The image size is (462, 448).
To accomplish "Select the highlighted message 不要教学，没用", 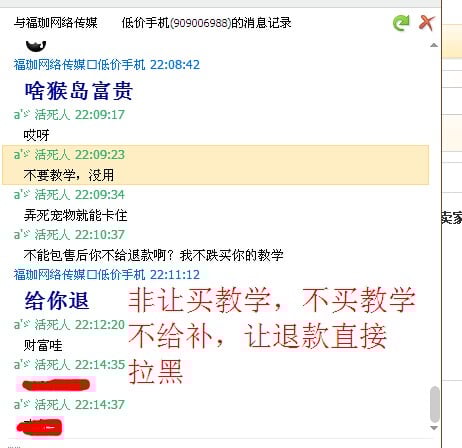I will click(215, 165).
